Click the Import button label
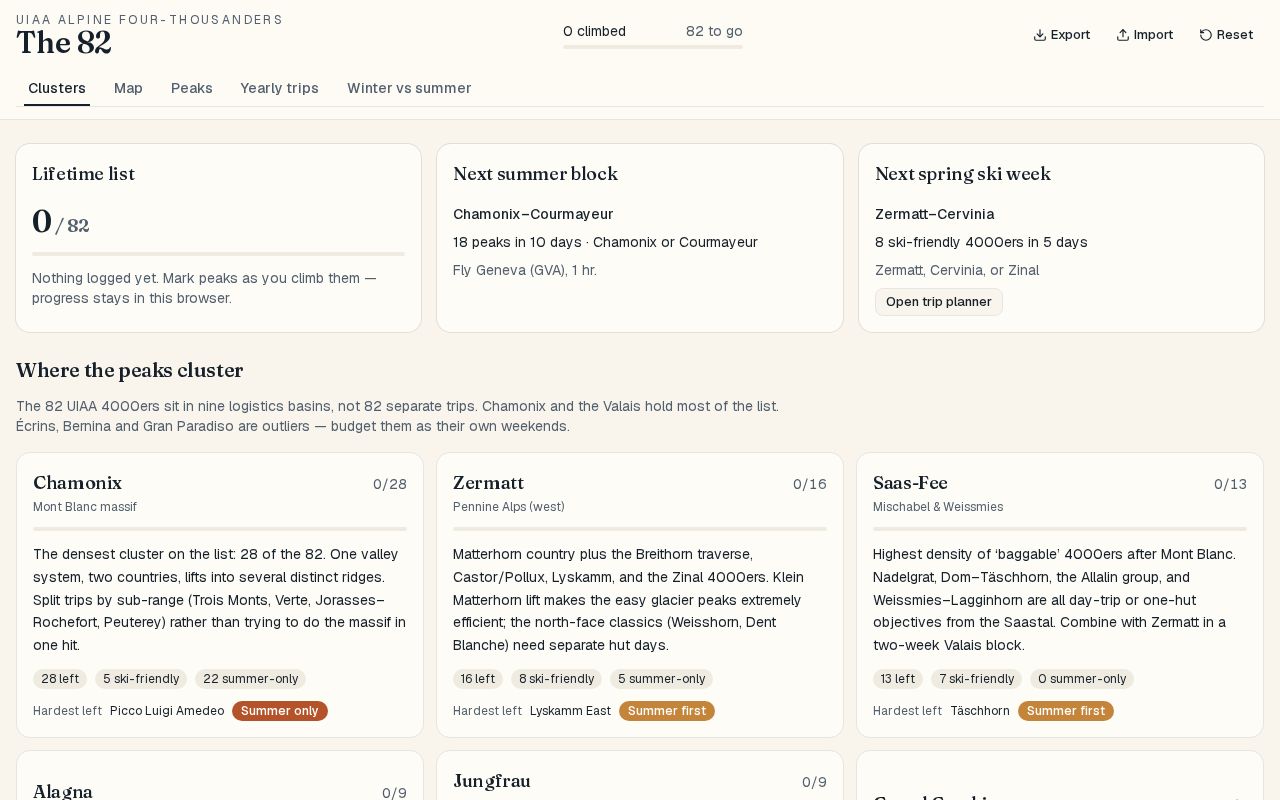 [1153, 35]
